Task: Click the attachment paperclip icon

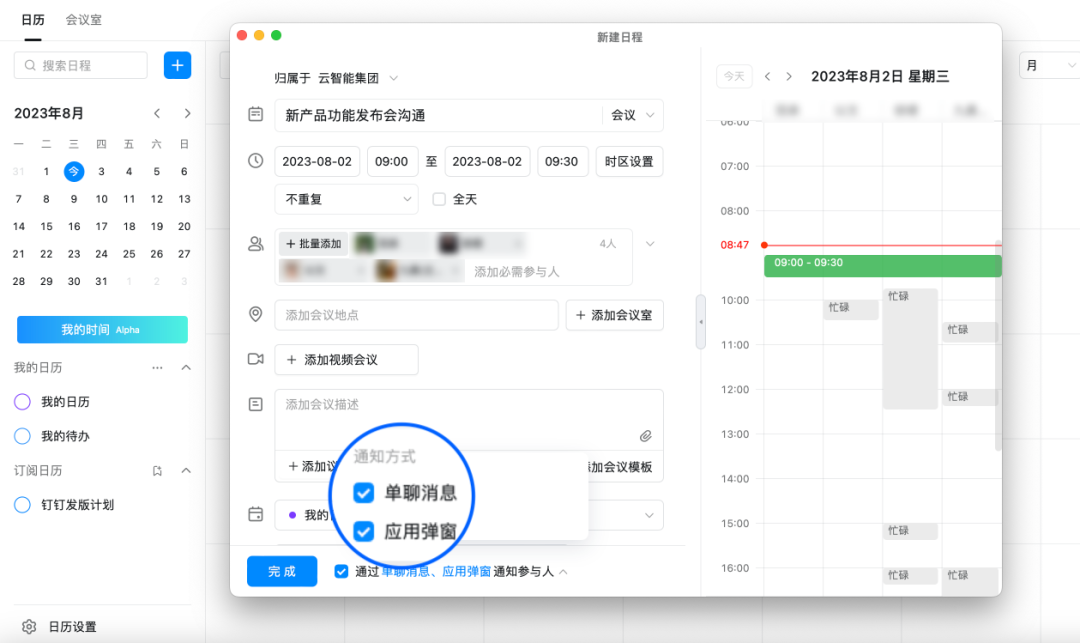Action: coord(645,436)
